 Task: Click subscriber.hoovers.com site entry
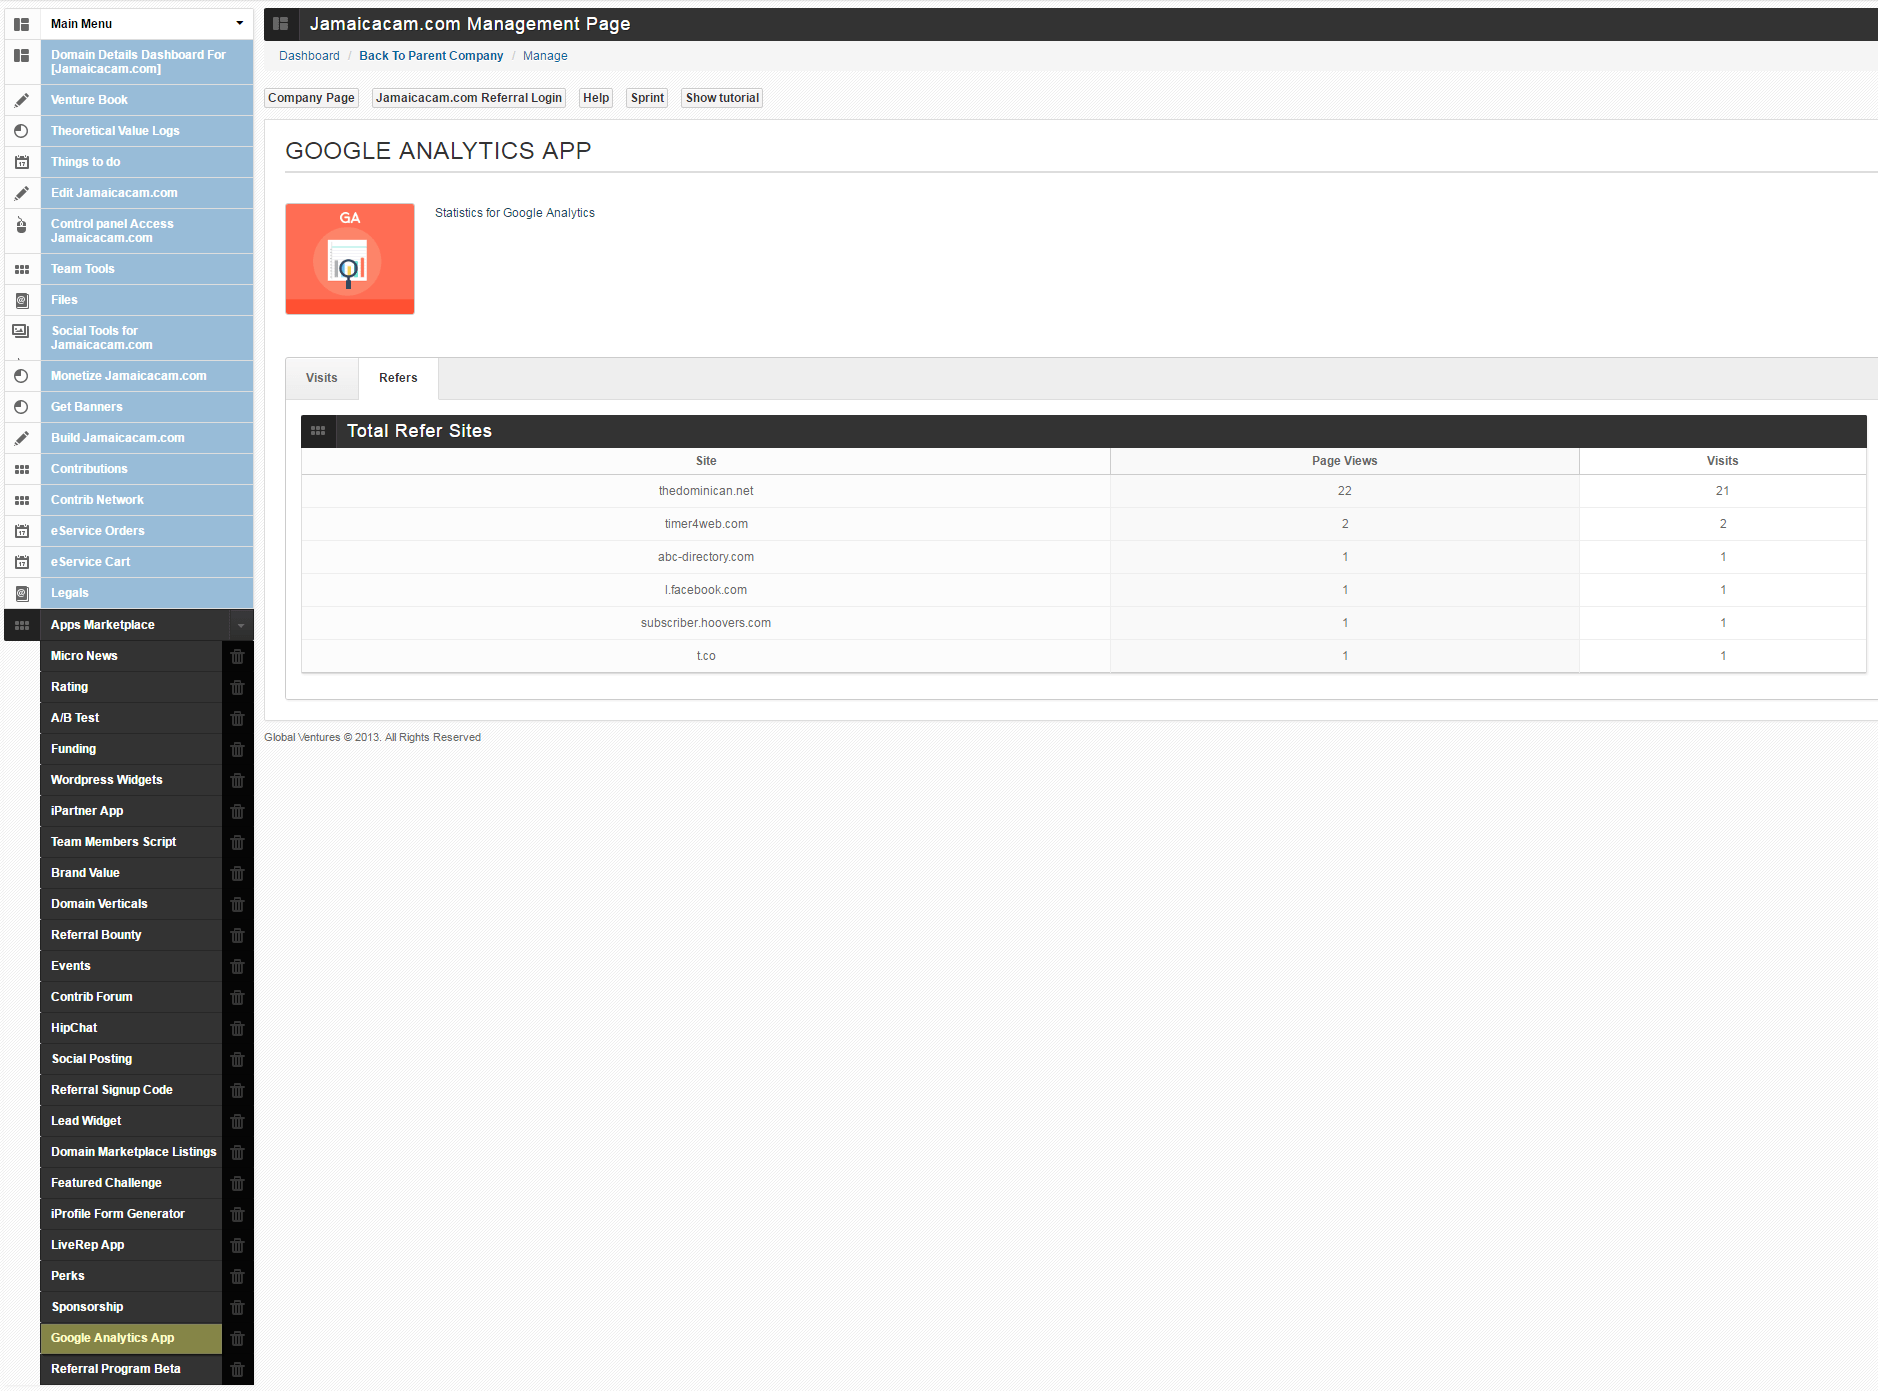click(706, 623)
